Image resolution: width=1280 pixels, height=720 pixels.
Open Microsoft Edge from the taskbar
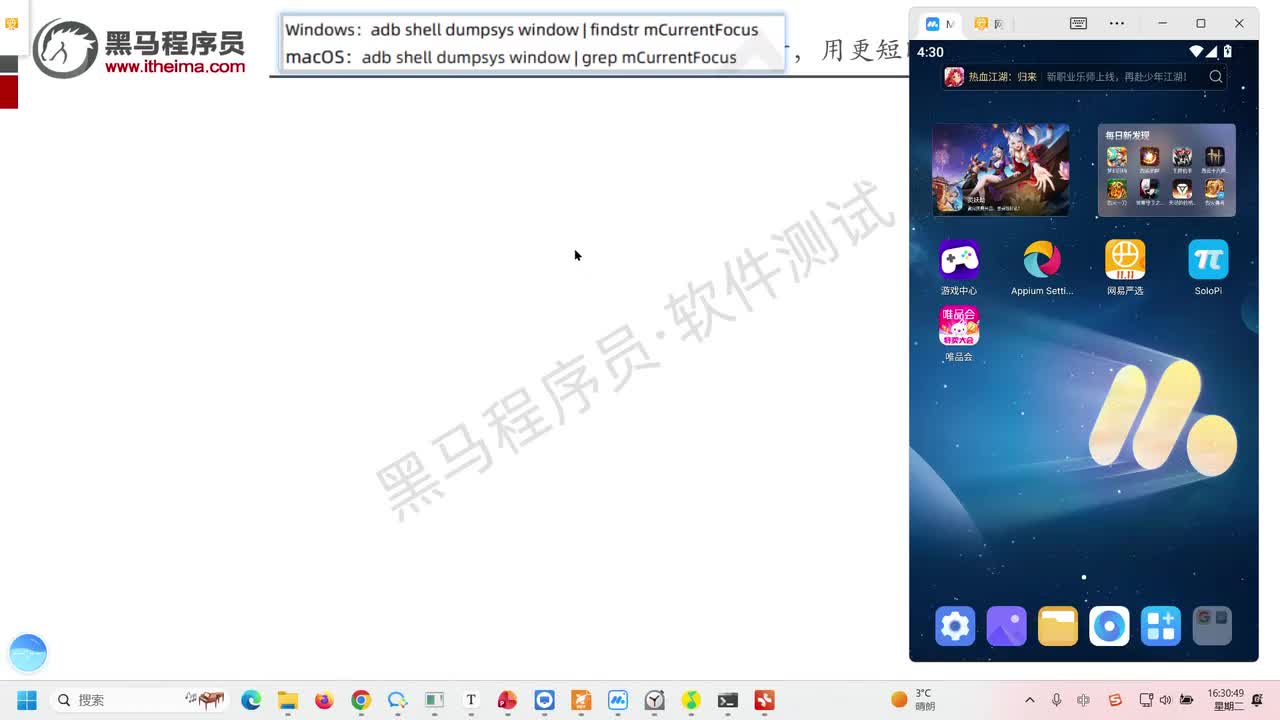click(x=251, y=700)
